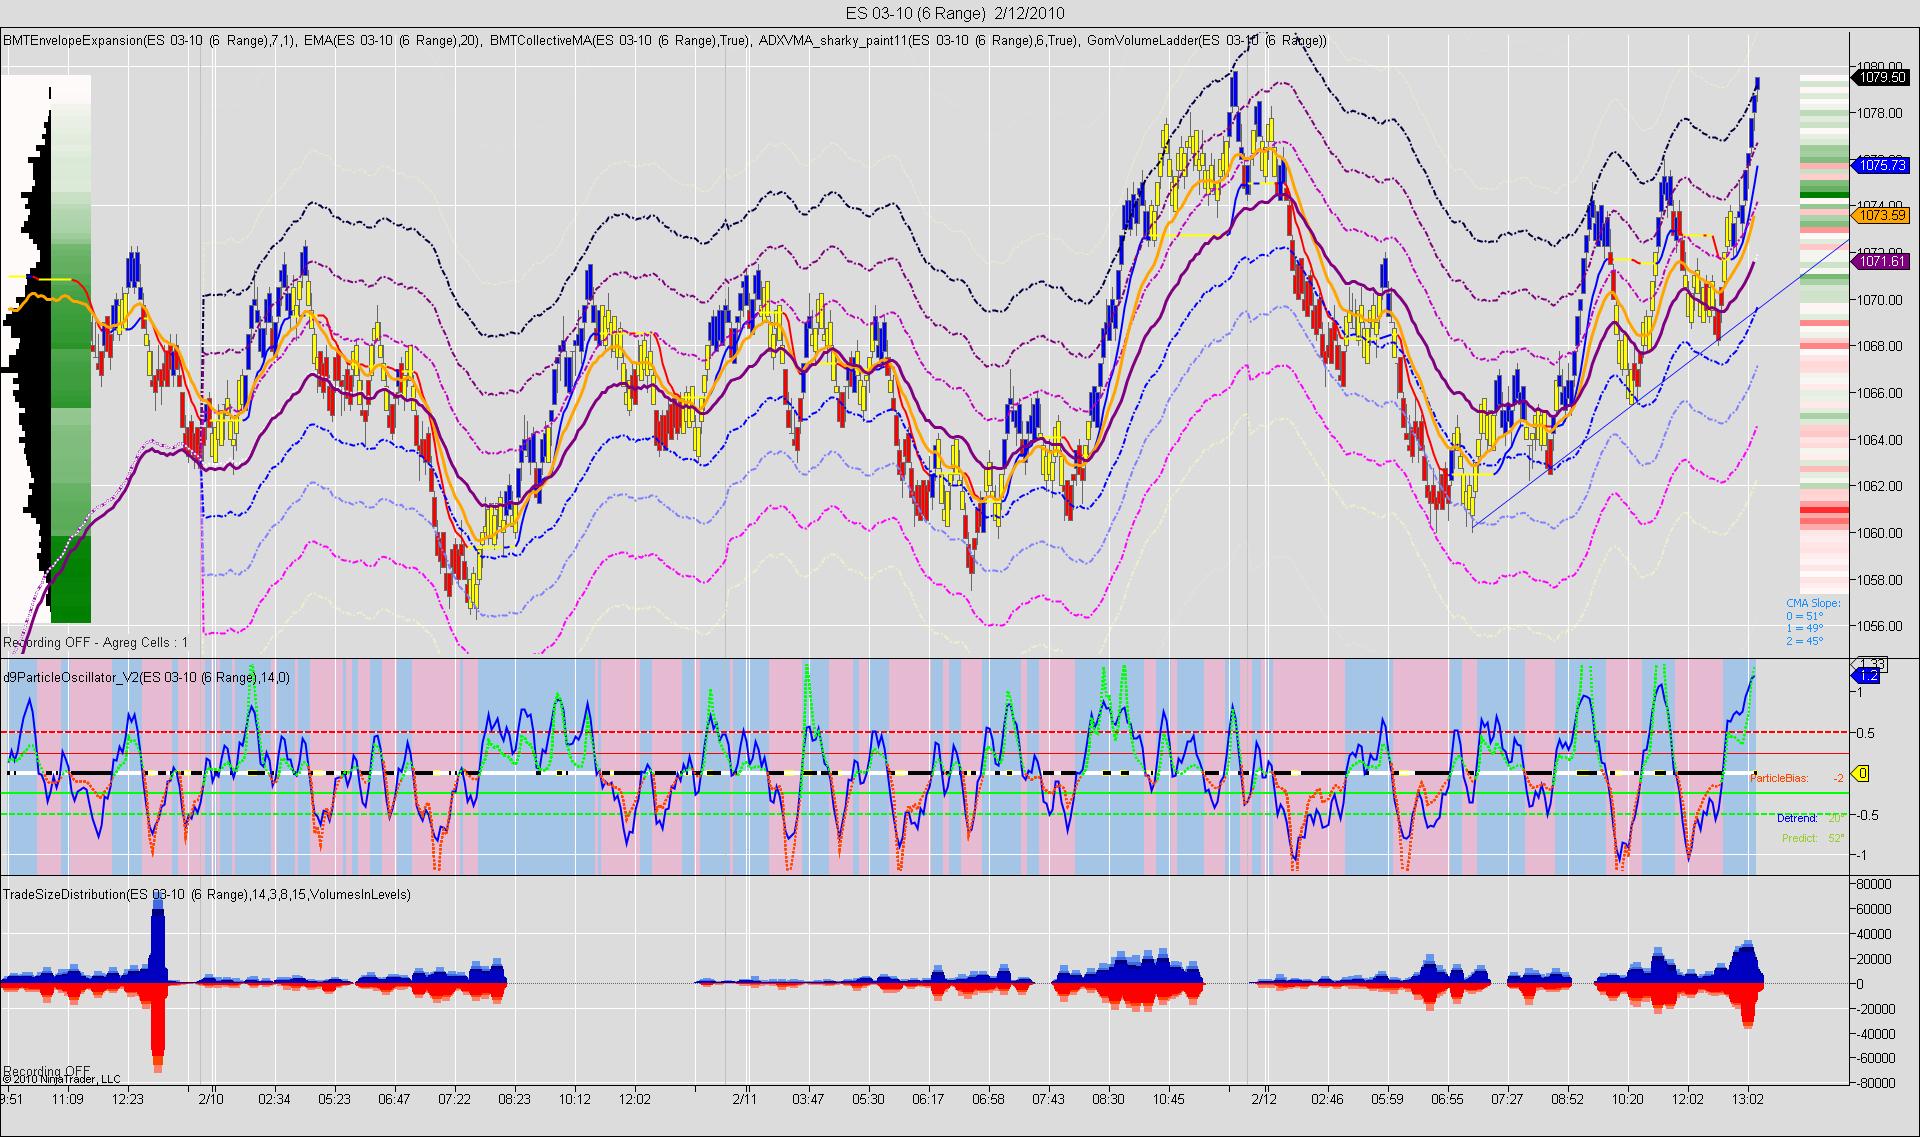Select the 03:47 time axis label
Viewport: 1920px width, 1137px height.
tap(808, 1098)
